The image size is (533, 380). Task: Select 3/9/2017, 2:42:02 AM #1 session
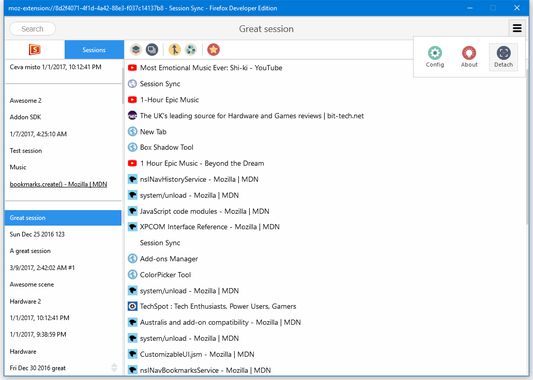(x=42, y=267)
